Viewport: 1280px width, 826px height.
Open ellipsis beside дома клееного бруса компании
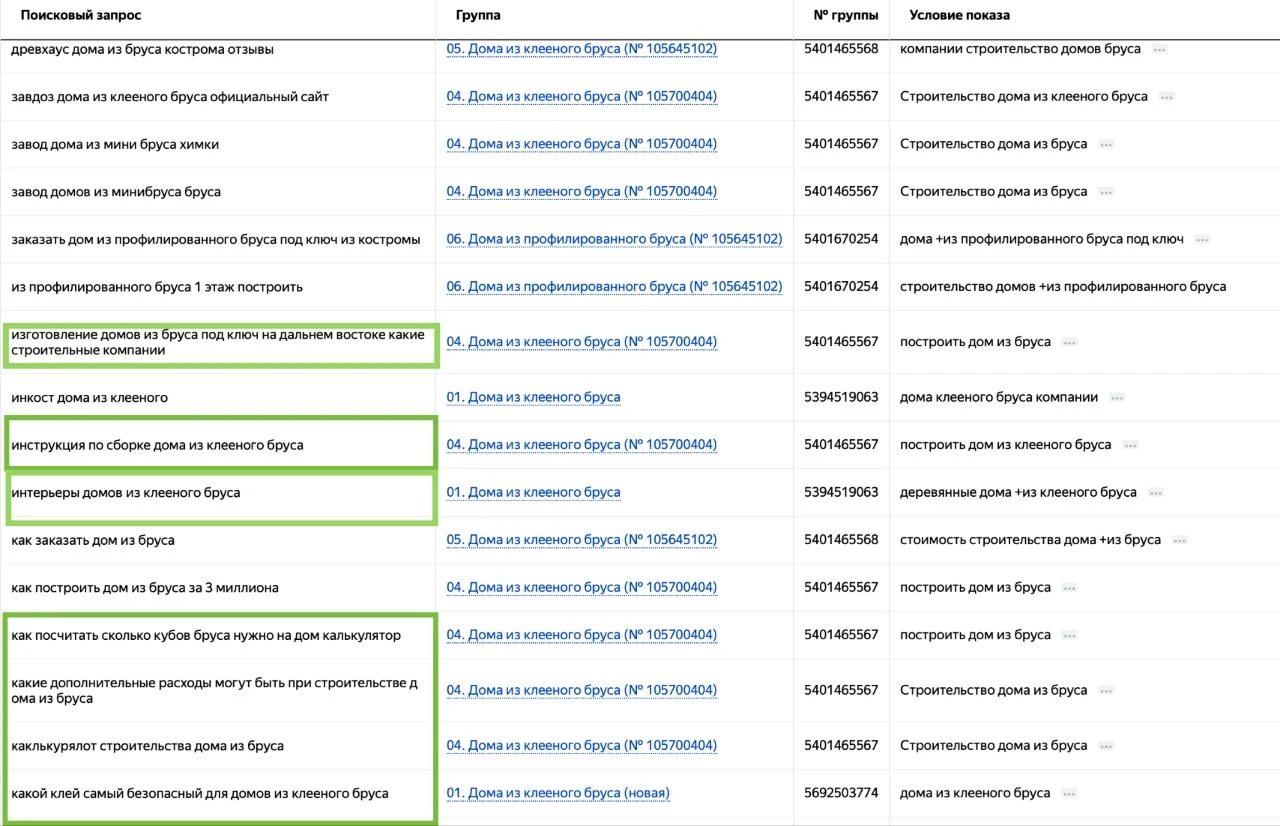tap(1117, 397)
